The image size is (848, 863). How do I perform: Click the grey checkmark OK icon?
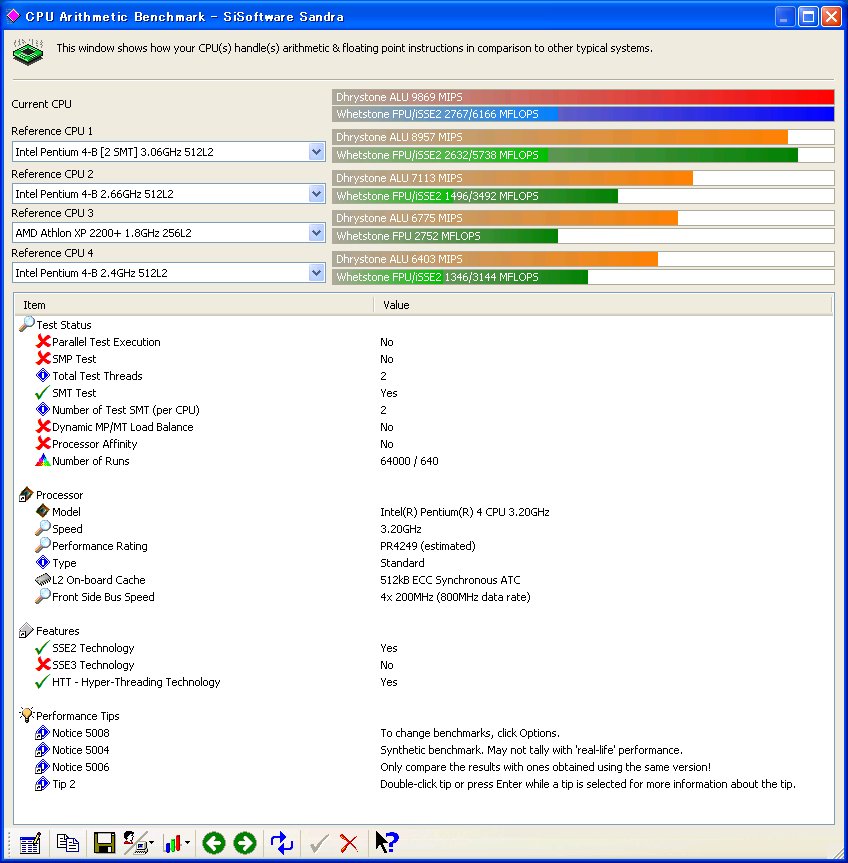point(319,843)
